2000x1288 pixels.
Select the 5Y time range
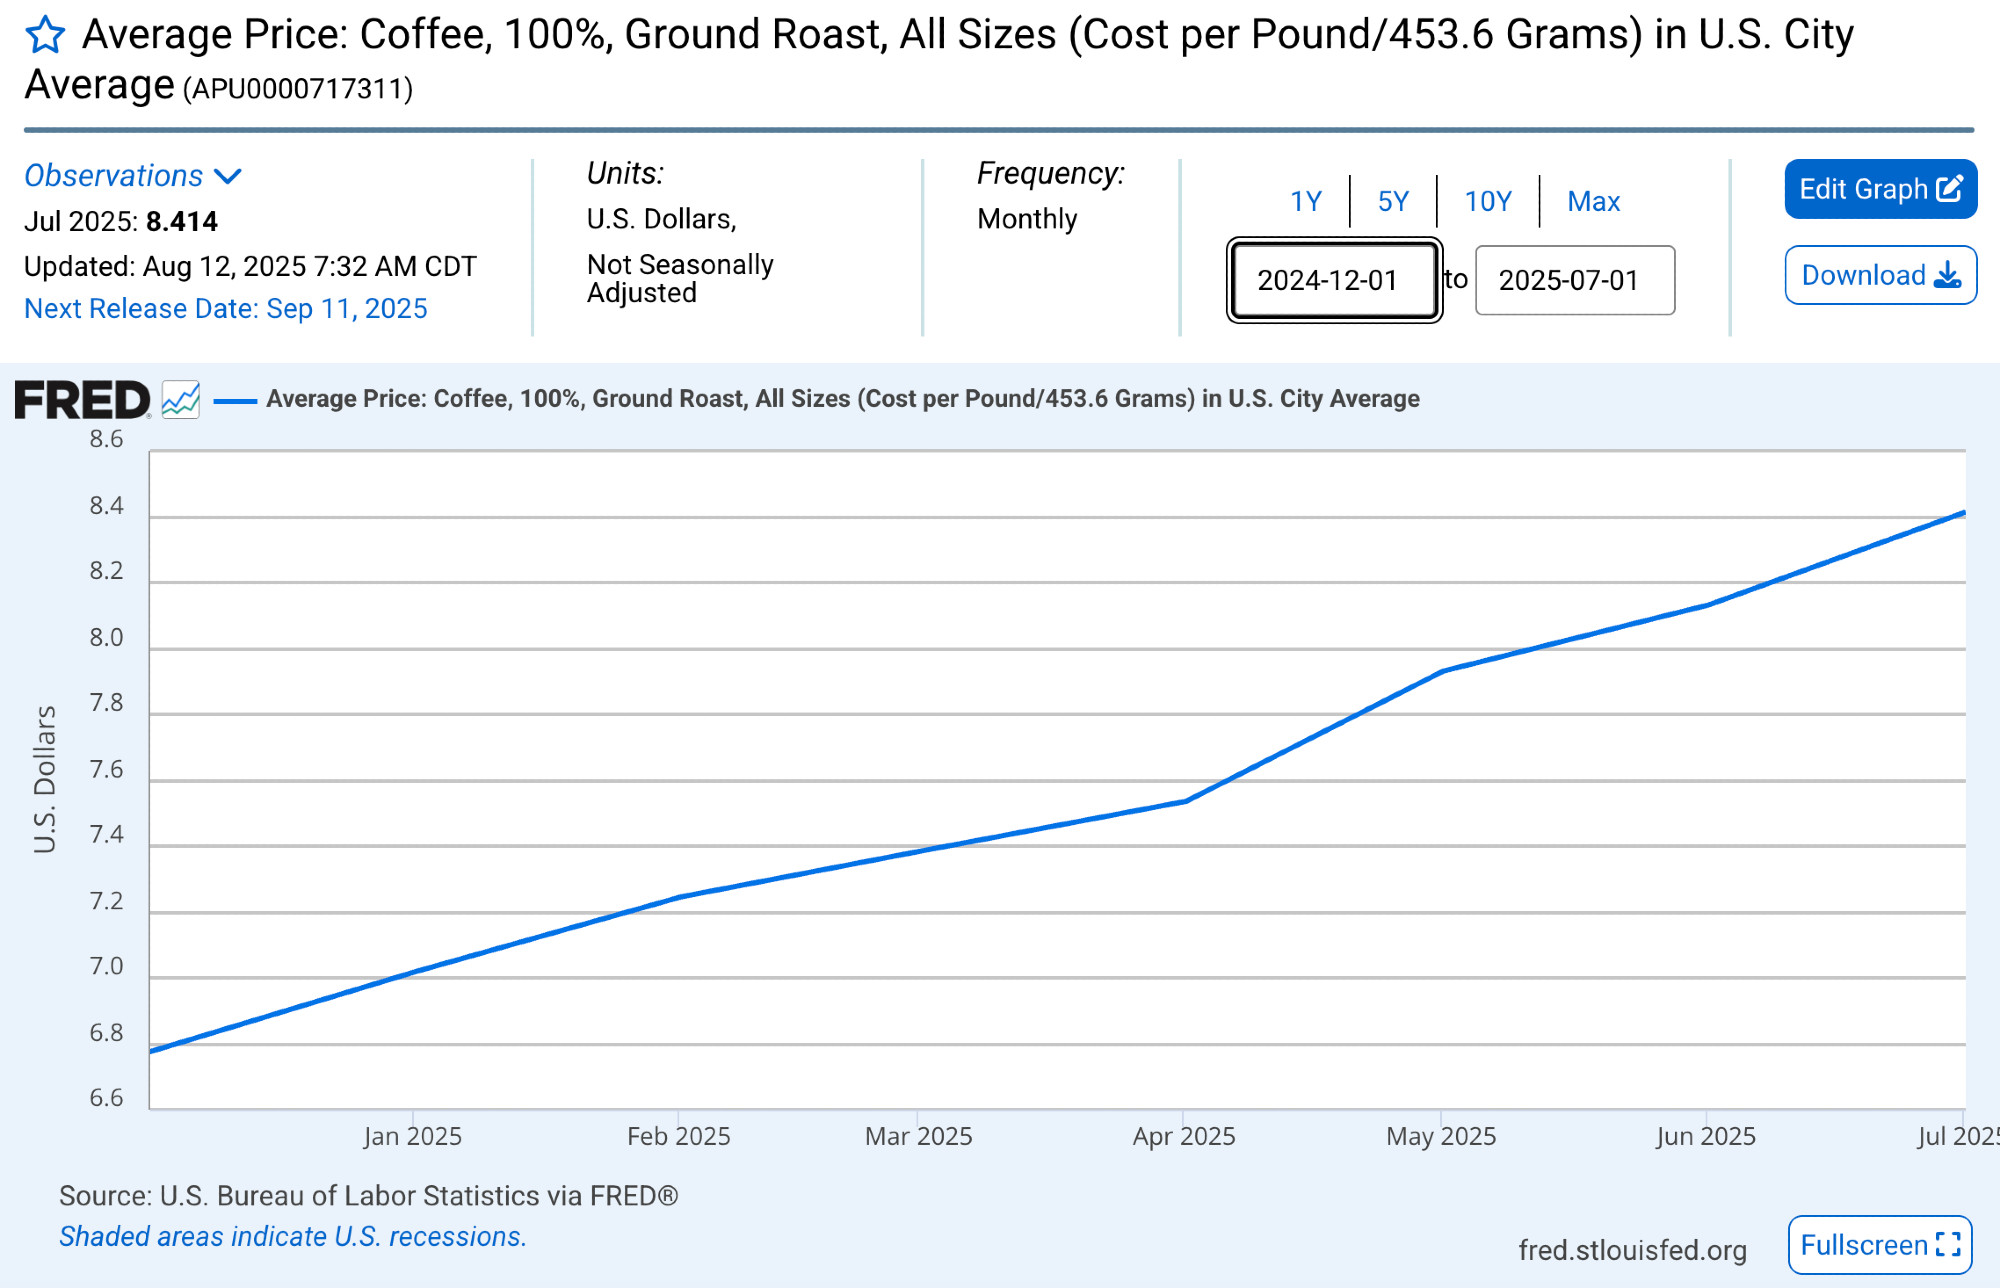[1393, 201]
